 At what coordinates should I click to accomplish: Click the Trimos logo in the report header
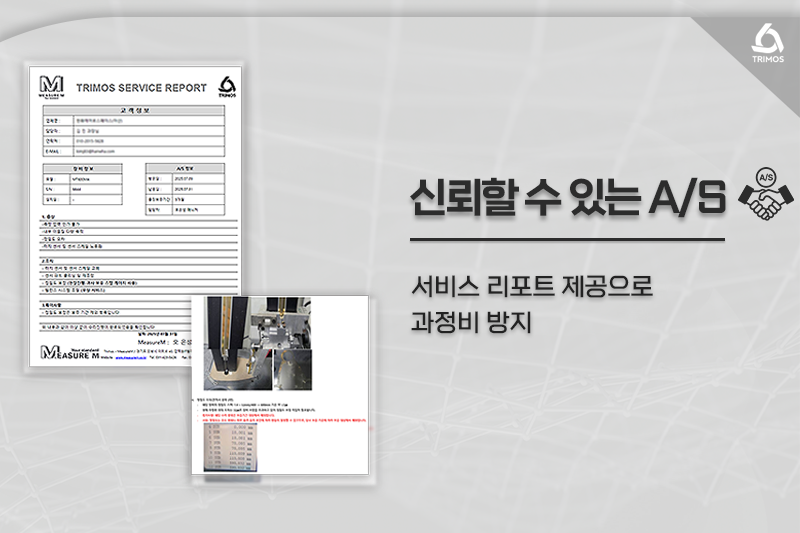[x=226, y=86]
